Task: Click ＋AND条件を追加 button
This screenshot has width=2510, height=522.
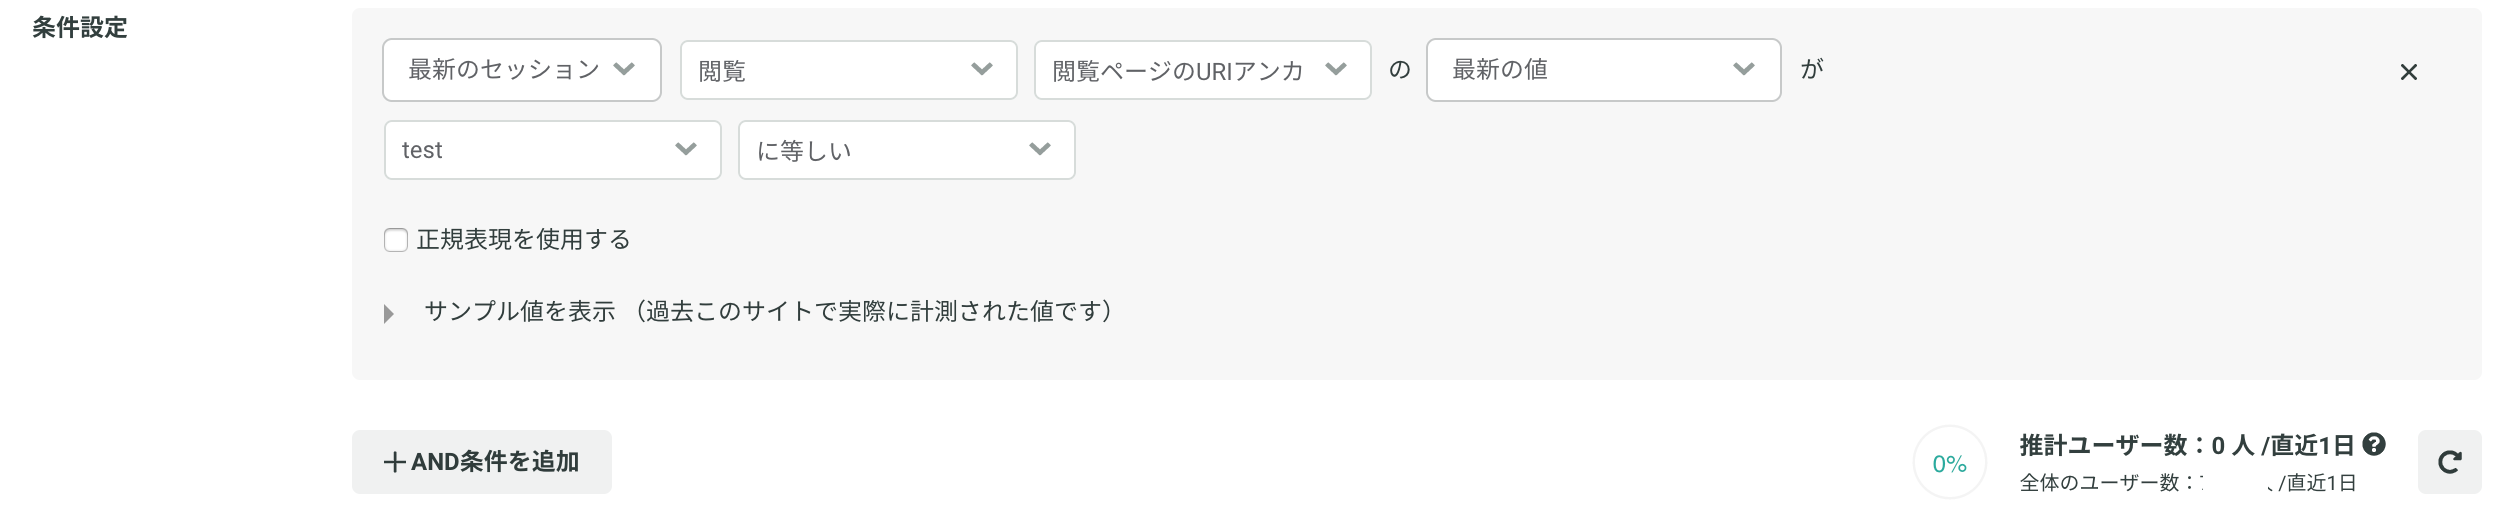Action: pyautogui.click(x=481, y=462)
